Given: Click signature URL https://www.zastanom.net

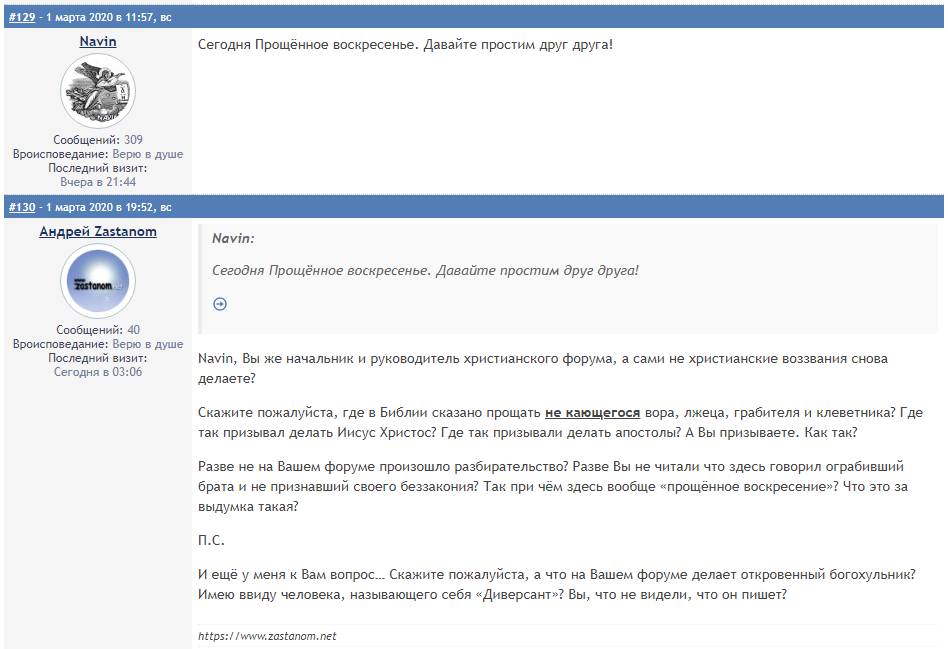Looking at the screenshot, I should coord(267,636).
